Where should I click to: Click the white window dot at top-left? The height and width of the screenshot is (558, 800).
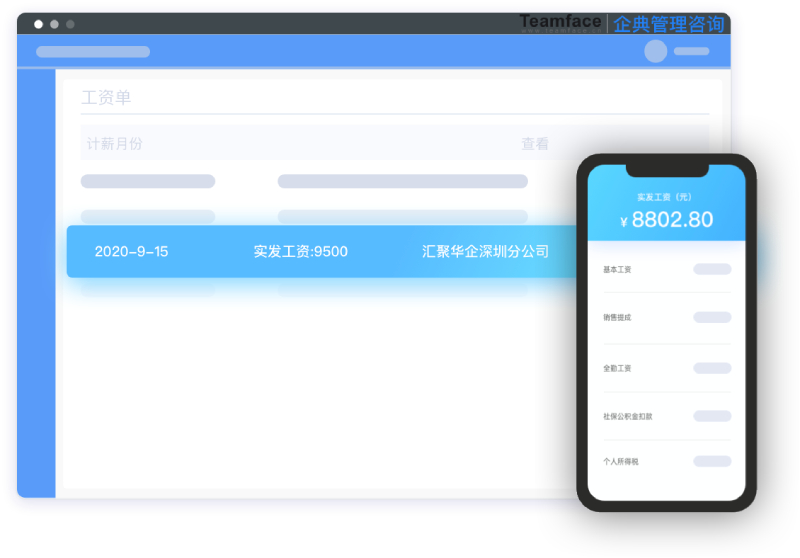click(39, 24)
